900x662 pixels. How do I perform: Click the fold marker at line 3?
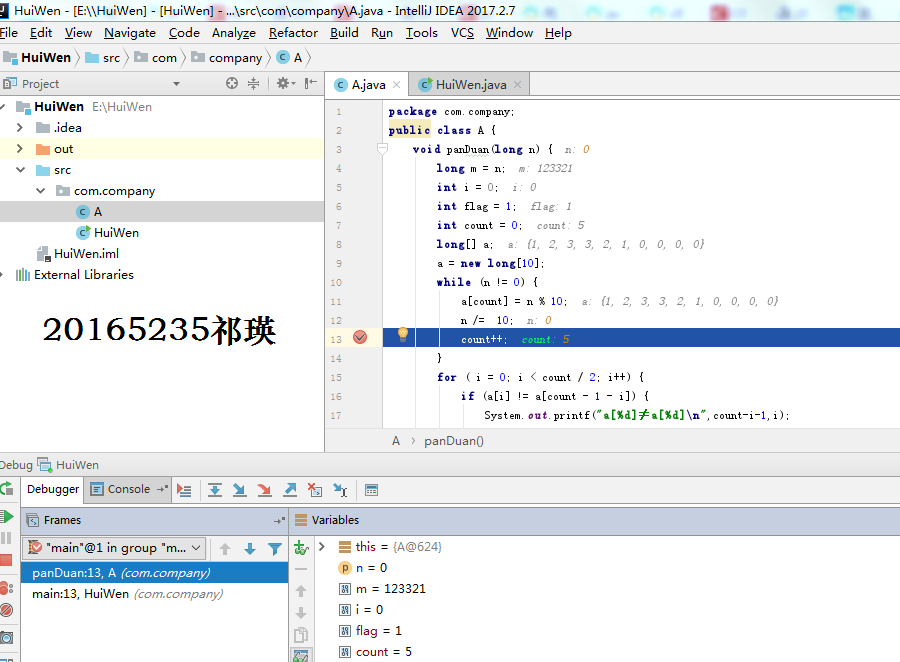tap(382, 149)
